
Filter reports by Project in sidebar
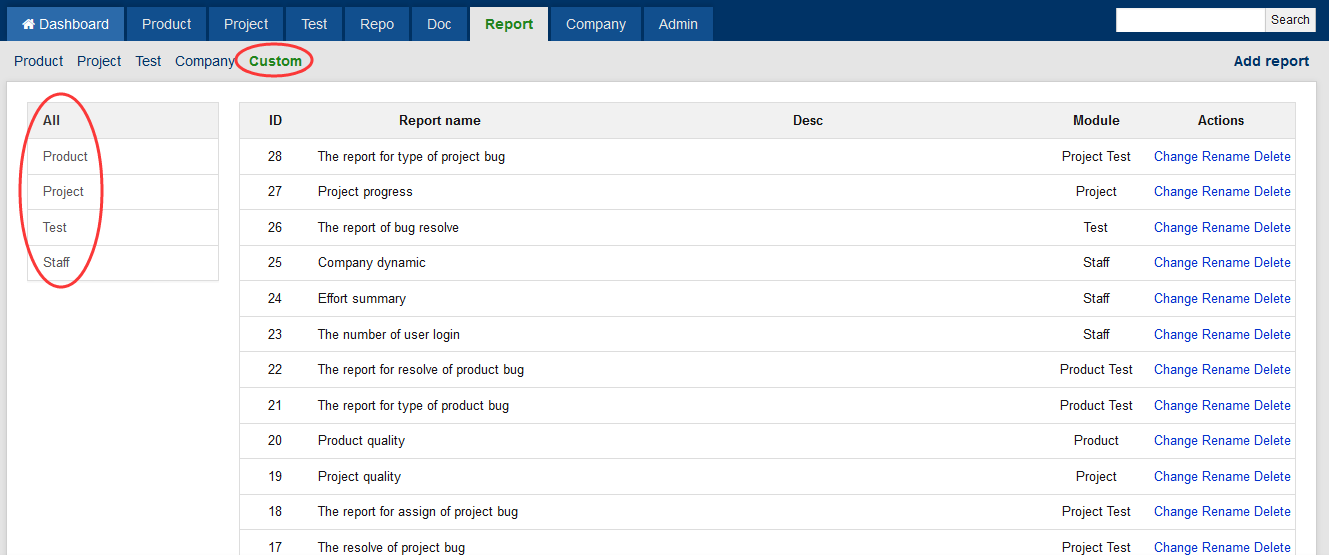pos(63,191)
